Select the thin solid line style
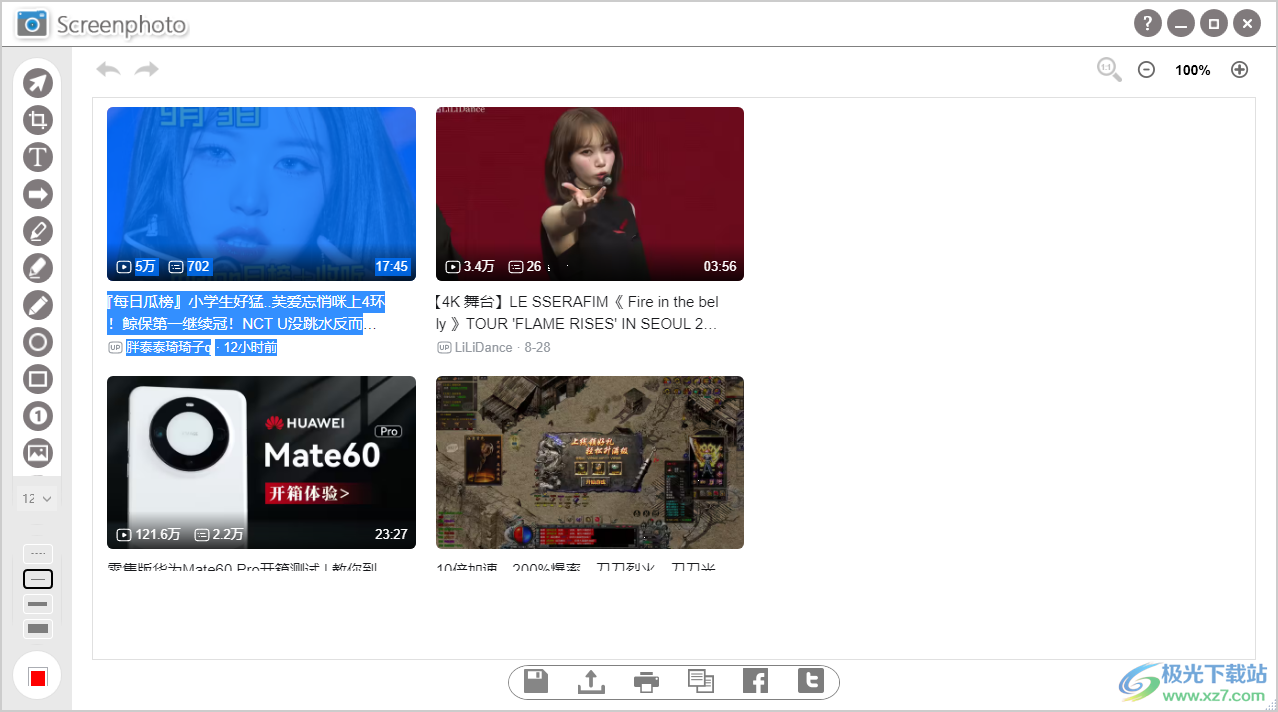1278x712 pixels. [38, 579]
